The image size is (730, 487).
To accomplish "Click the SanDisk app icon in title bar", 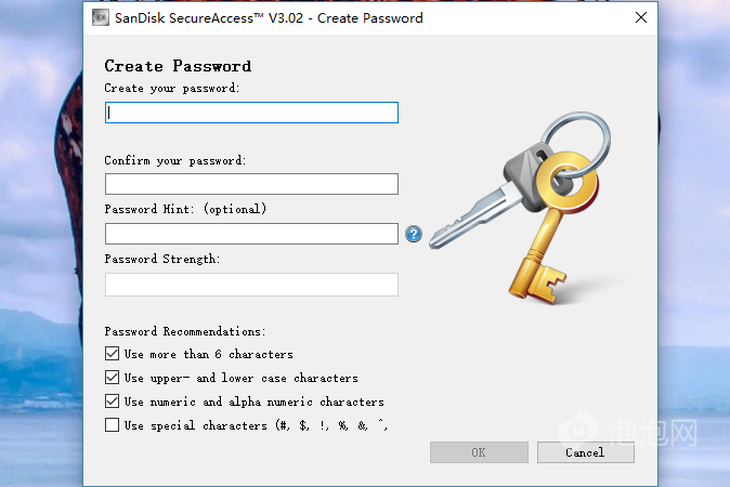I will 100,18.
